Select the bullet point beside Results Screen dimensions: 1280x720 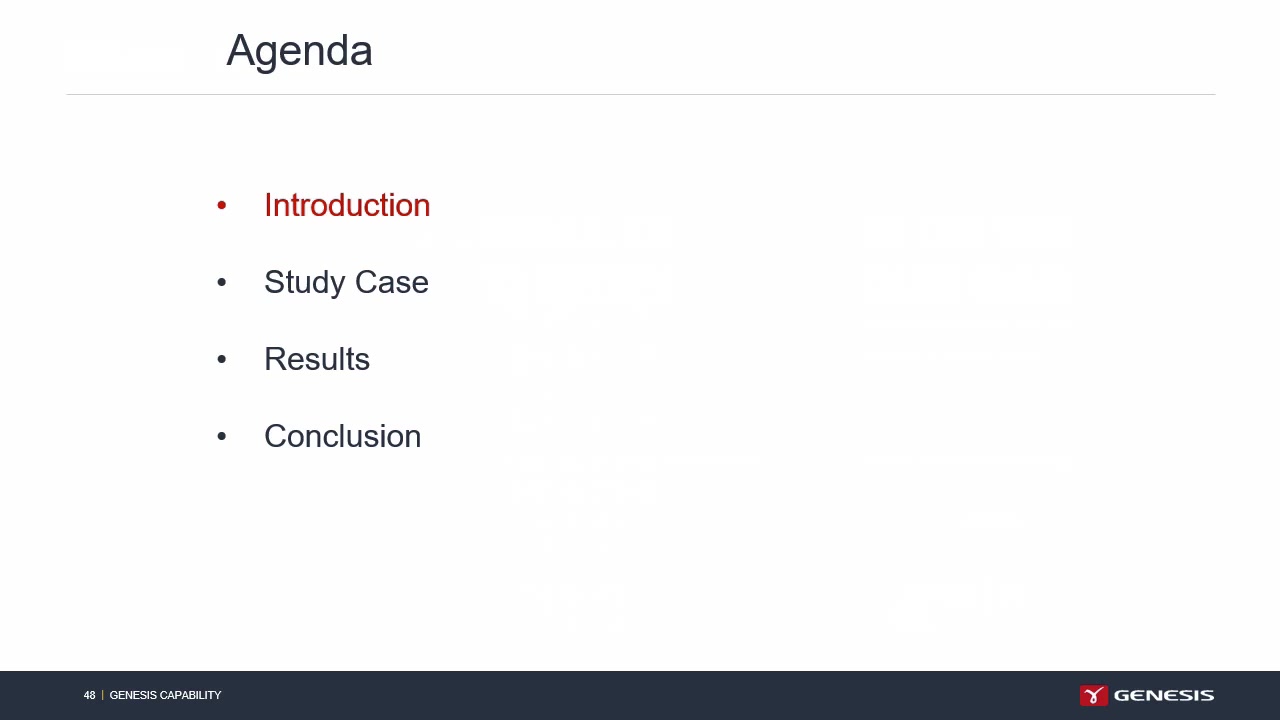222,360
